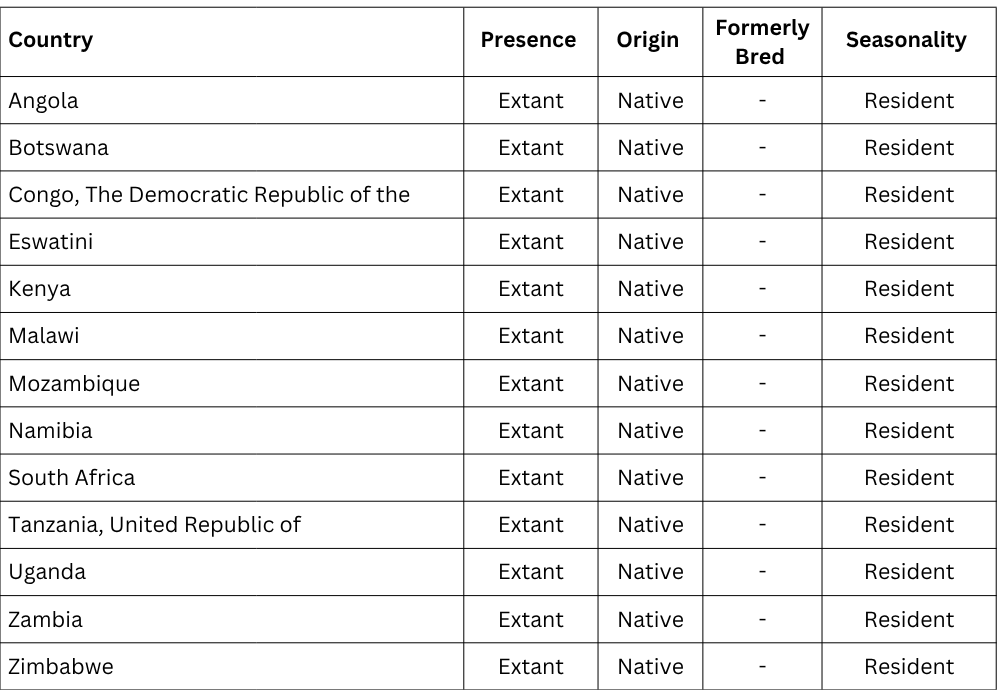Image resolution: width=1000 pixels, height=690 pixels.
Task: Click the Kenya country cell
Action: (40, 289)
